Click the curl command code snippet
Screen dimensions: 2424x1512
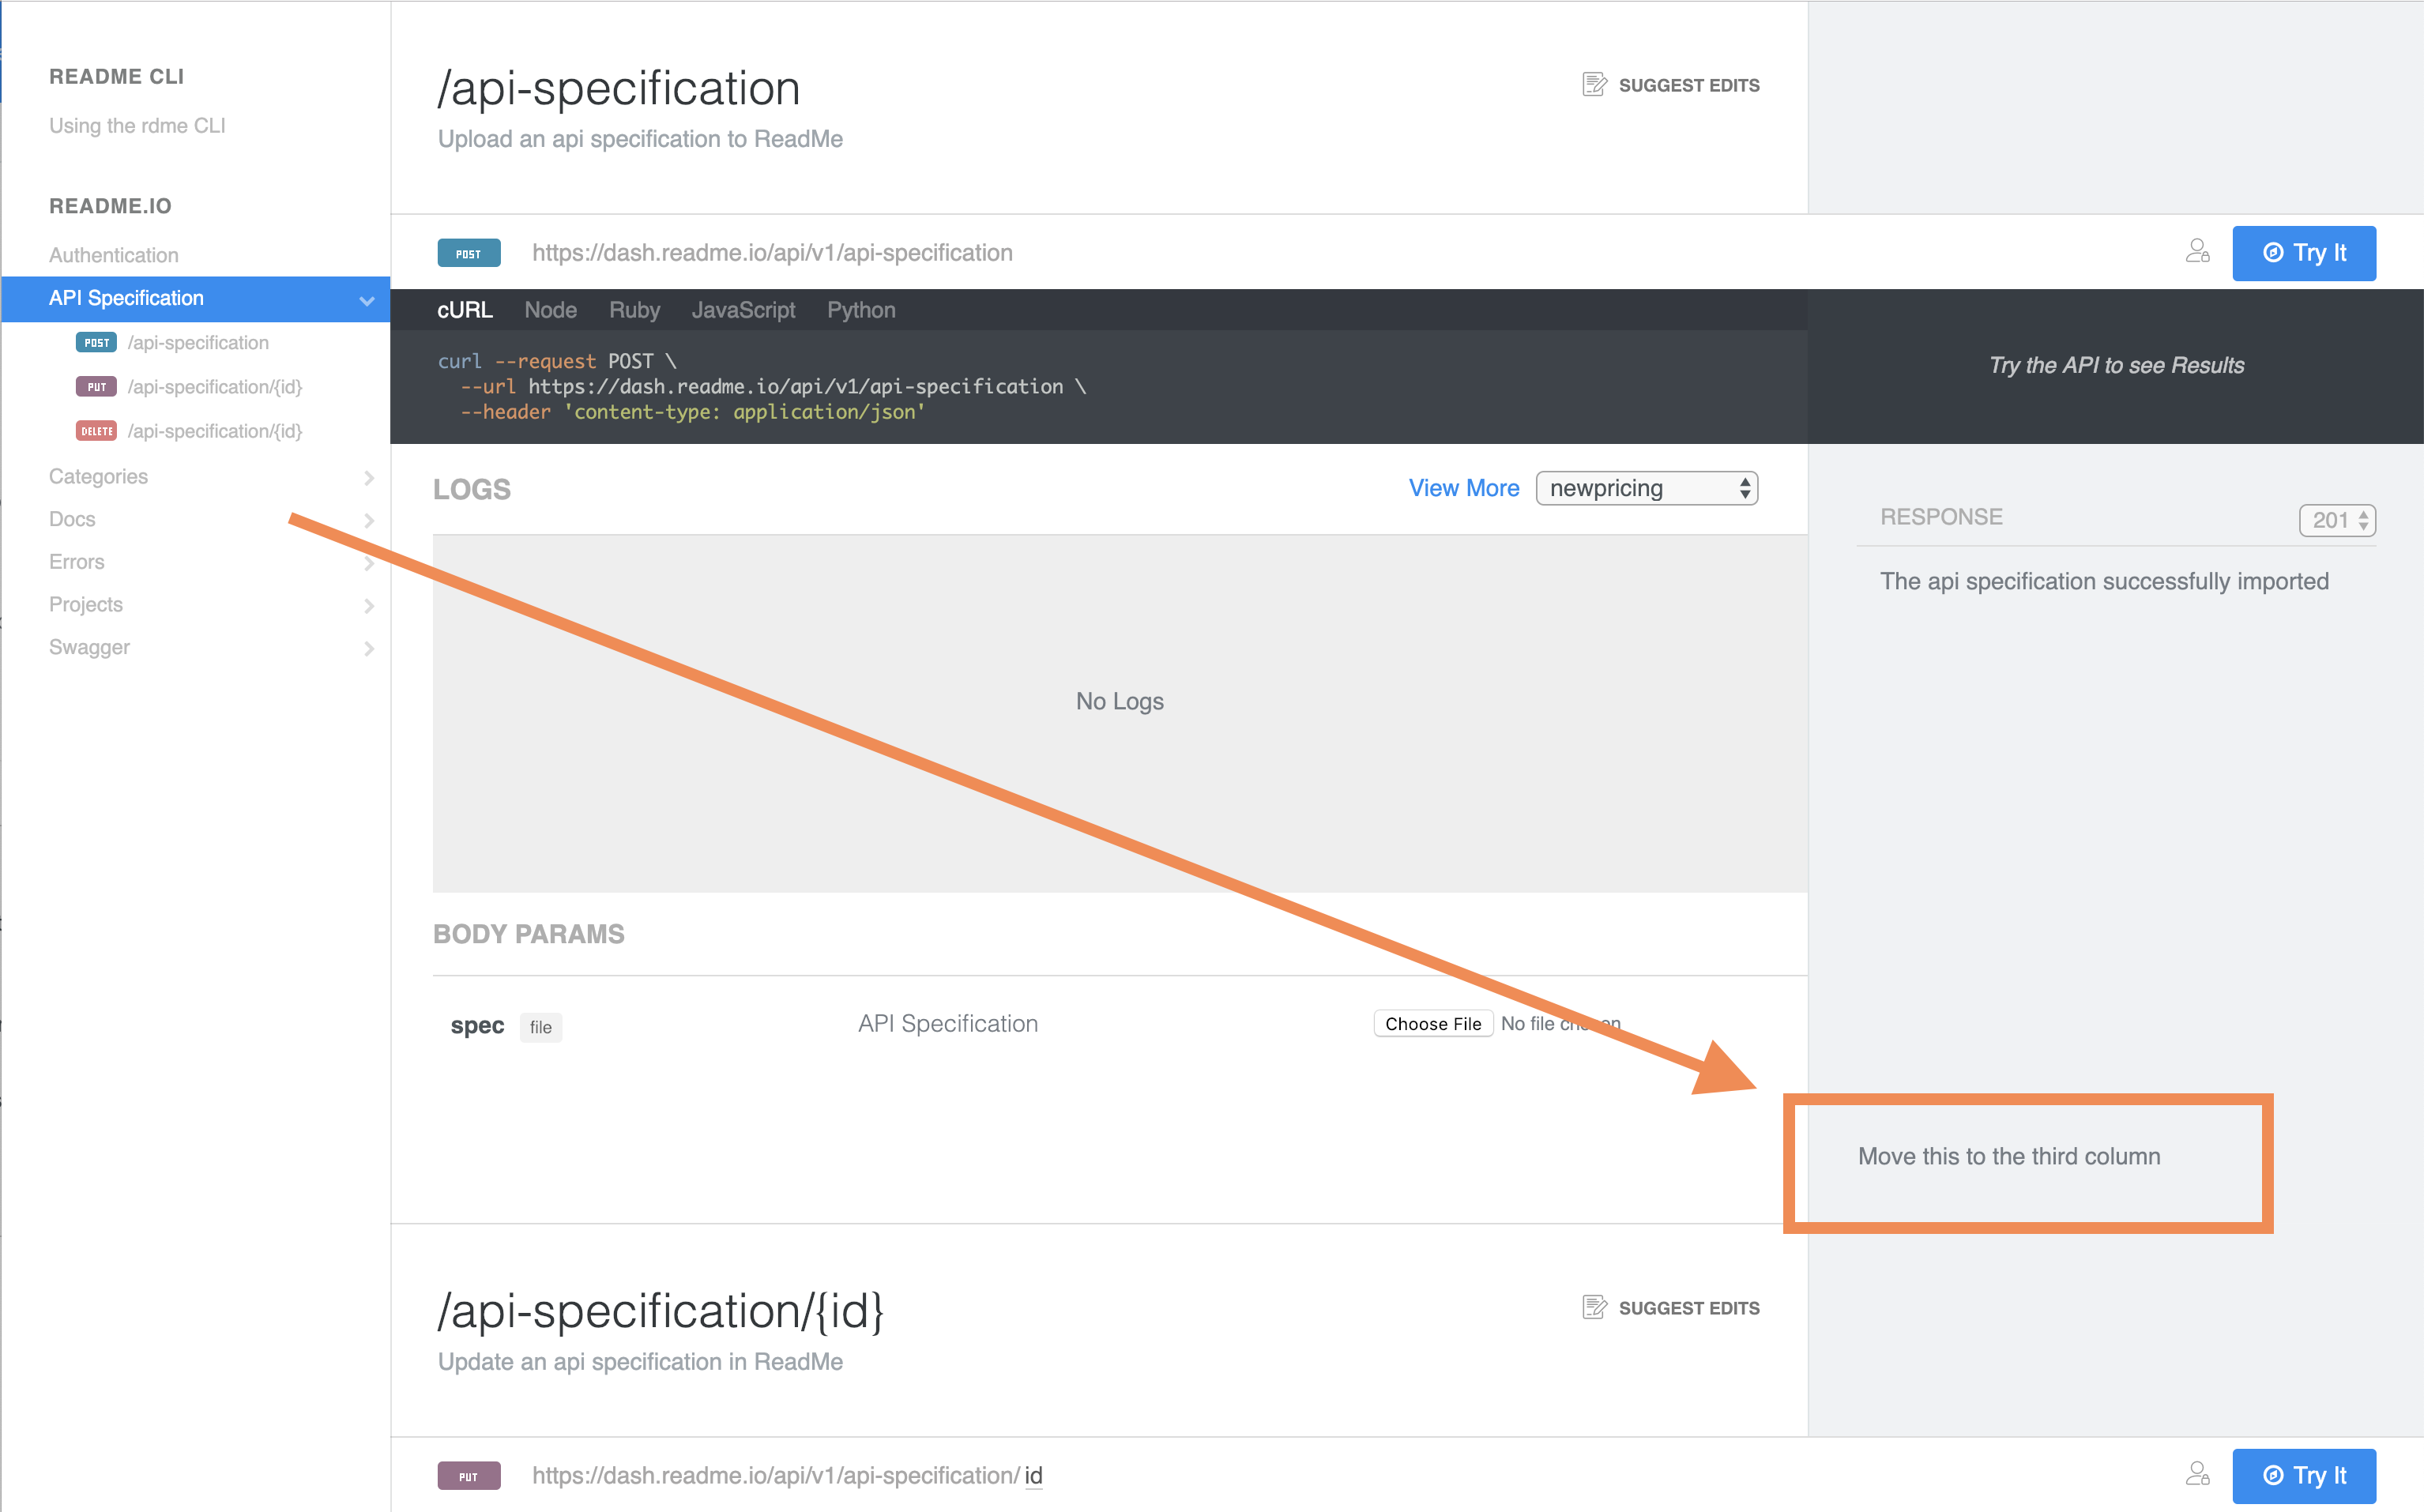click(762, 386)
